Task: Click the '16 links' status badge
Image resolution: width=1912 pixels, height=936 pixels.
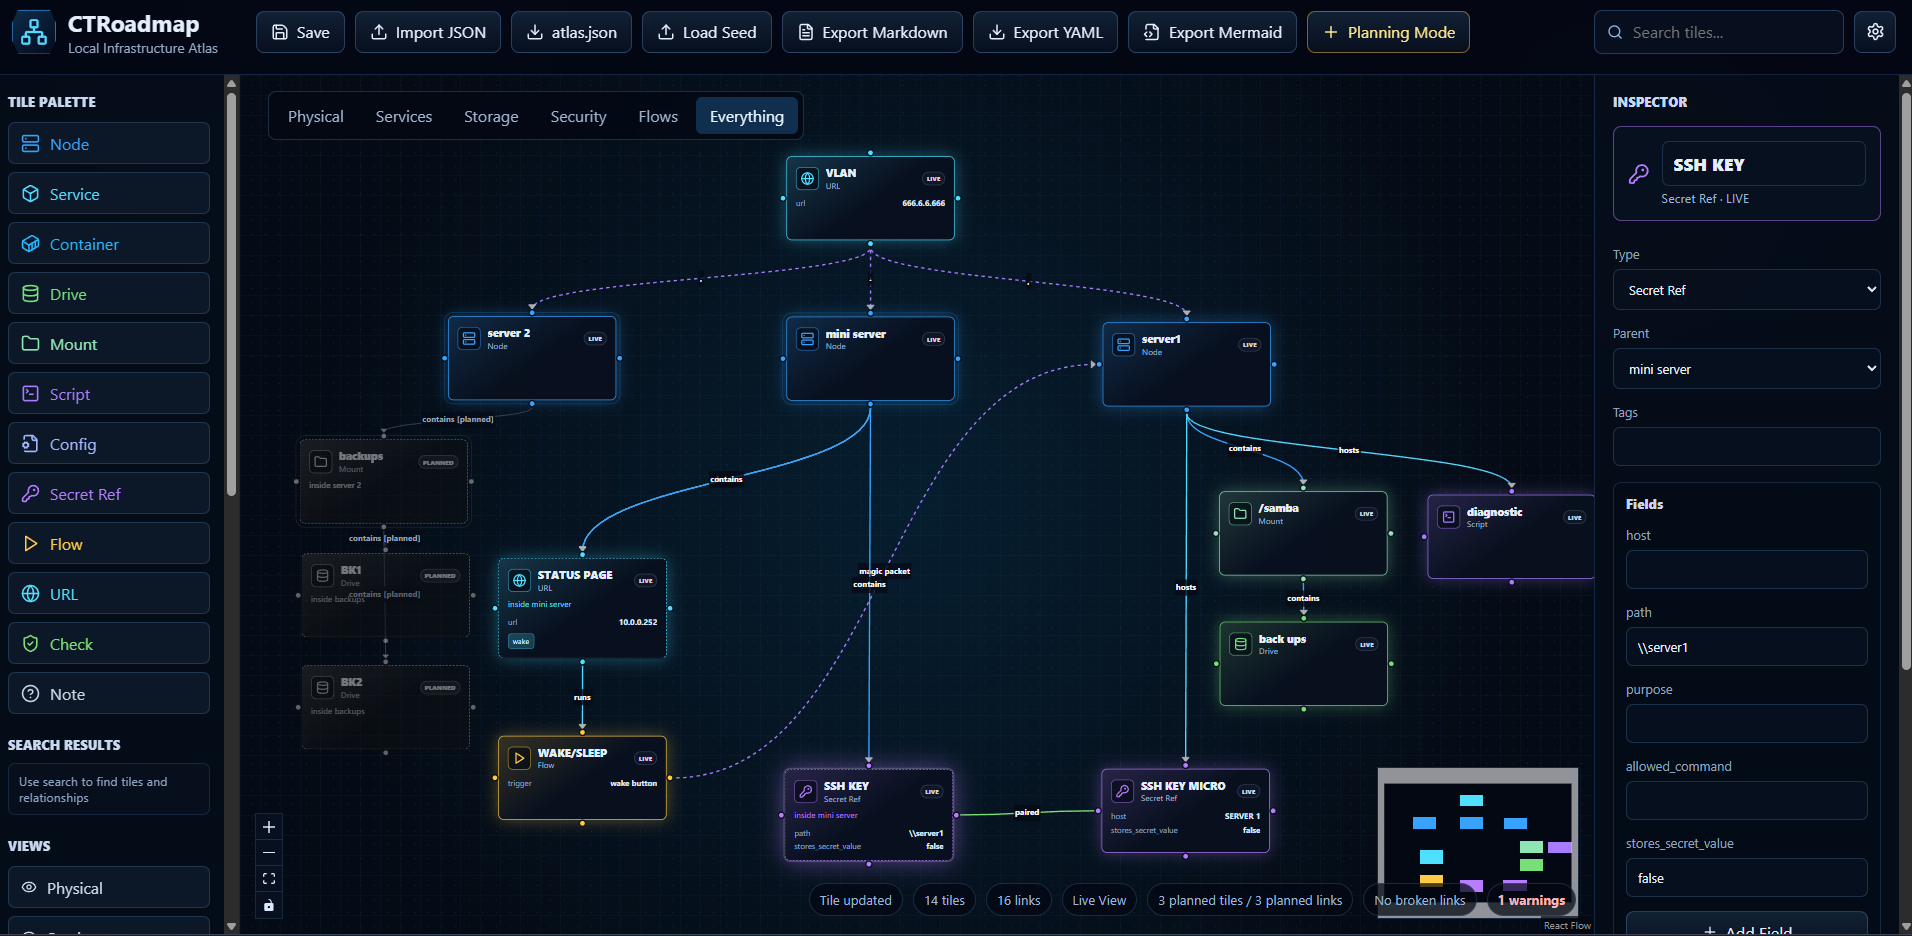Action: pyautogui.click(x=1018, y=900)
